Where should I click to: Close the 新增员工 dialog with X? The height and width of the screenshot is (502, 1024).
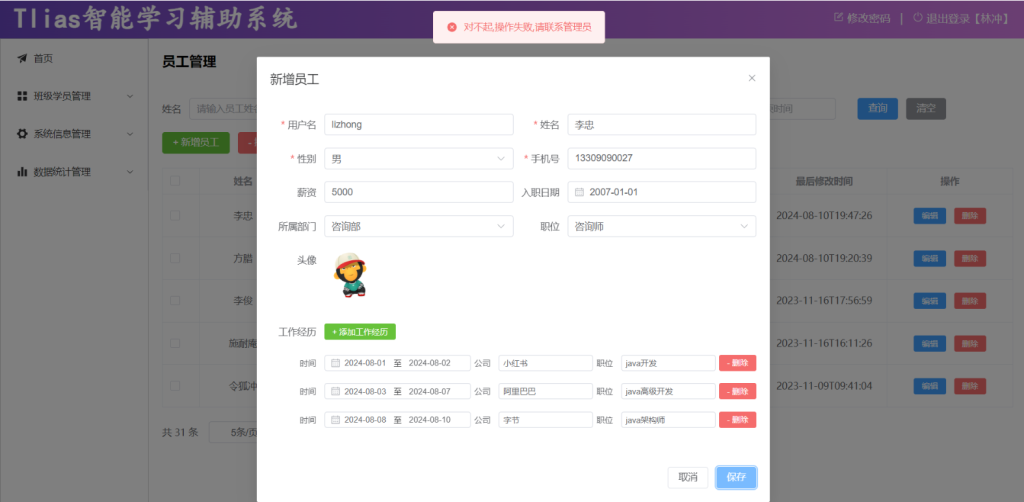(x=752, y=78)
